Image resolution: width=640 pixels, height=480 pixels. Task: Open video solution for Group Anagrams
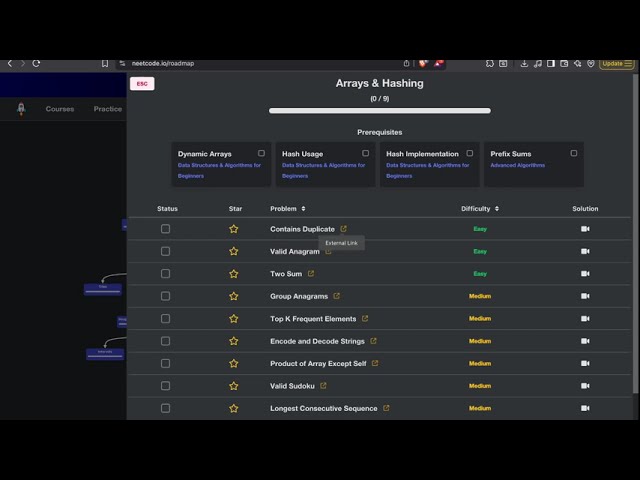point(585,296)
